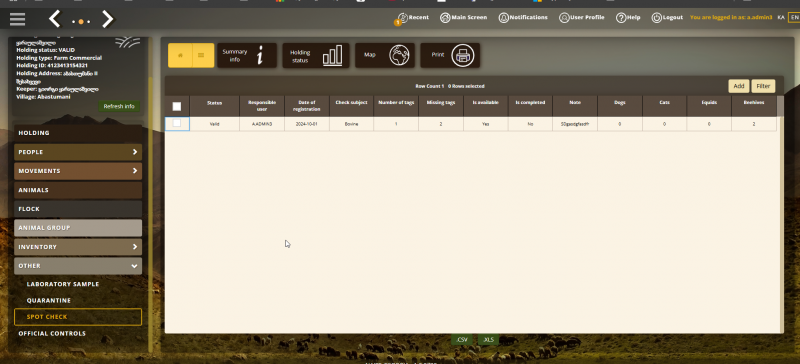Click the A.ADMIN3 responsible user cell
Viewport: 800px width, 364px height.
point(262,124)
